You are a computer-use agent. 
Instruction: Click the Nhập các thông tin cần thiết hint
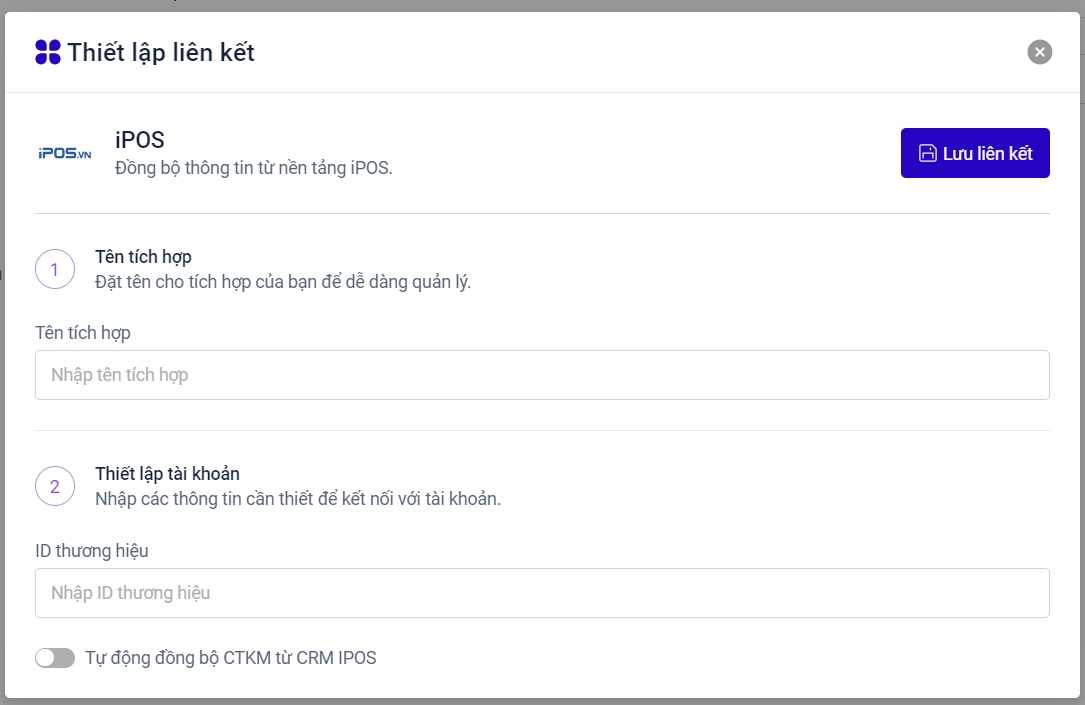tap(298, 498)
